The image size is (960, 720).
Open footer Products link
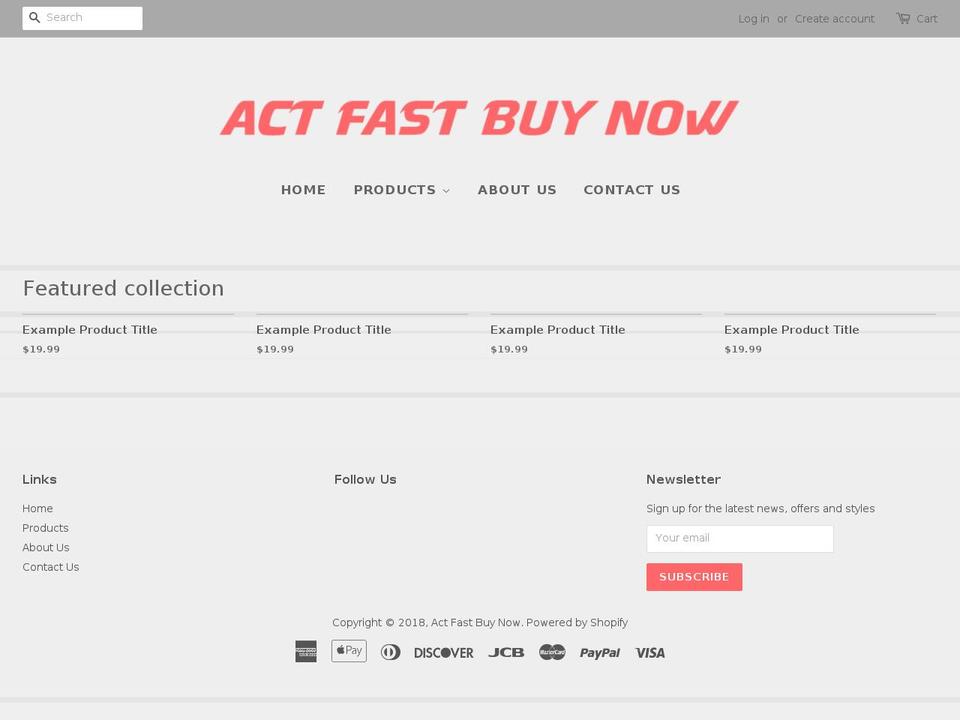[45, 528]
